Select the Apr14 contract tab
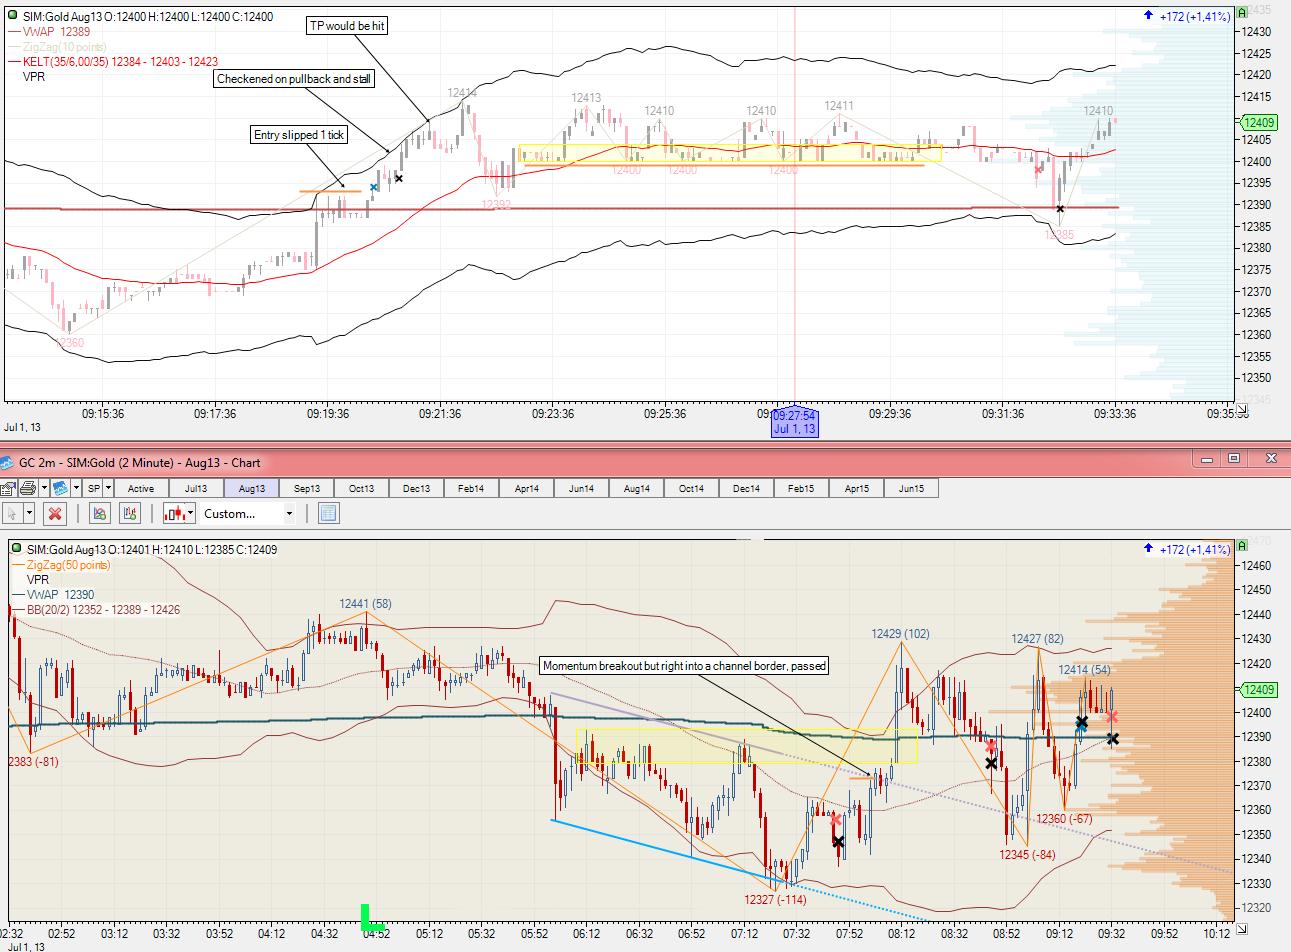This screenshot has width=1291, height=952. (526, 488)
